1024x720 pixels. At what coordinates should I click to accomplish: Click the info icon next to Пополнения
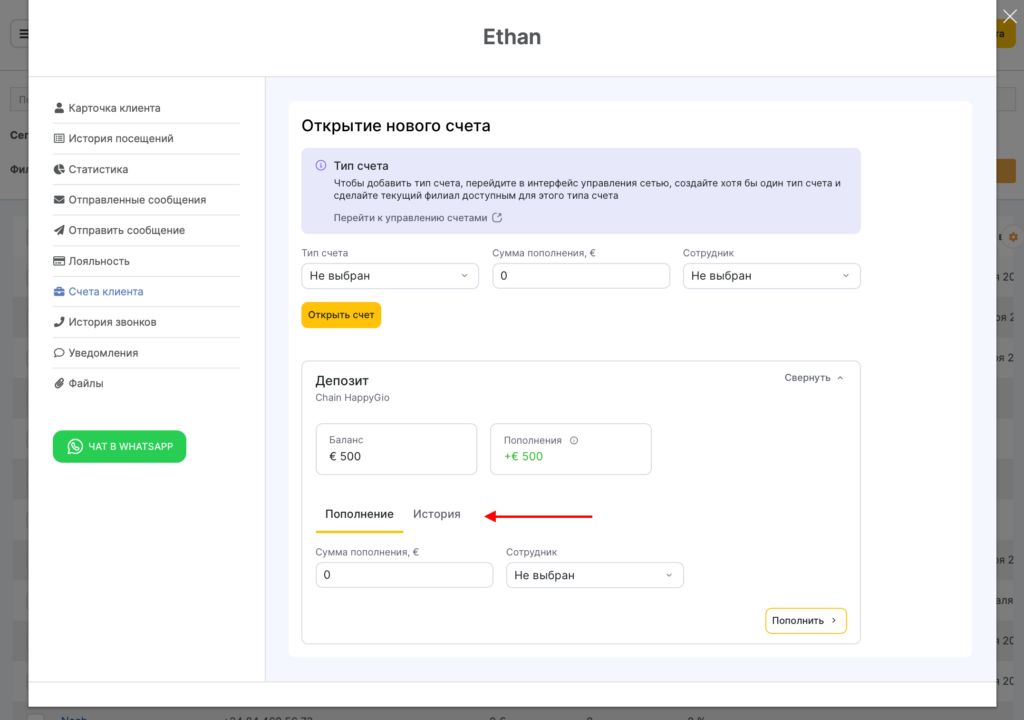(574, 440)
